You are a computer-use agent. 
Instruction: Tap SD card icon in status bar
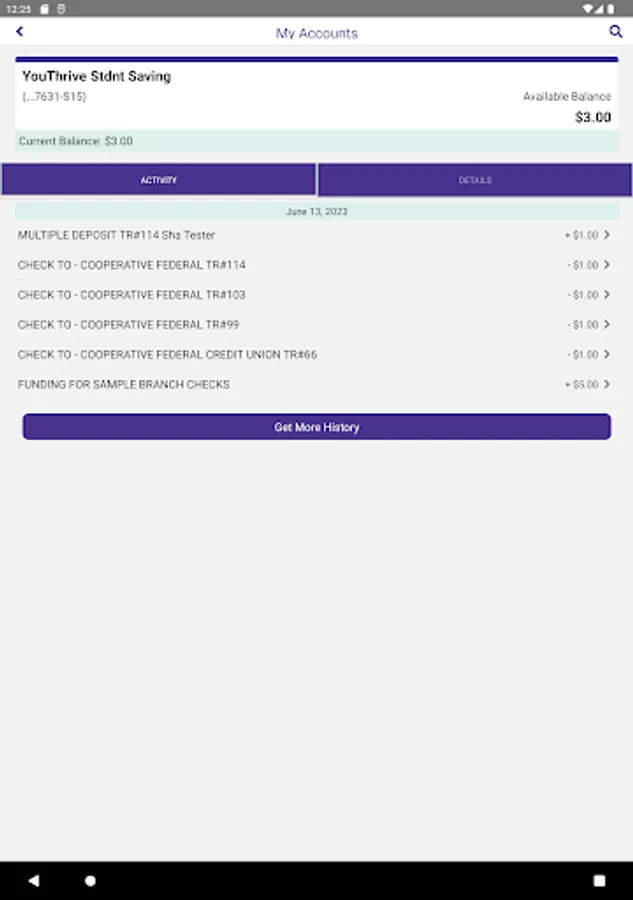click(x=44, y=9)
